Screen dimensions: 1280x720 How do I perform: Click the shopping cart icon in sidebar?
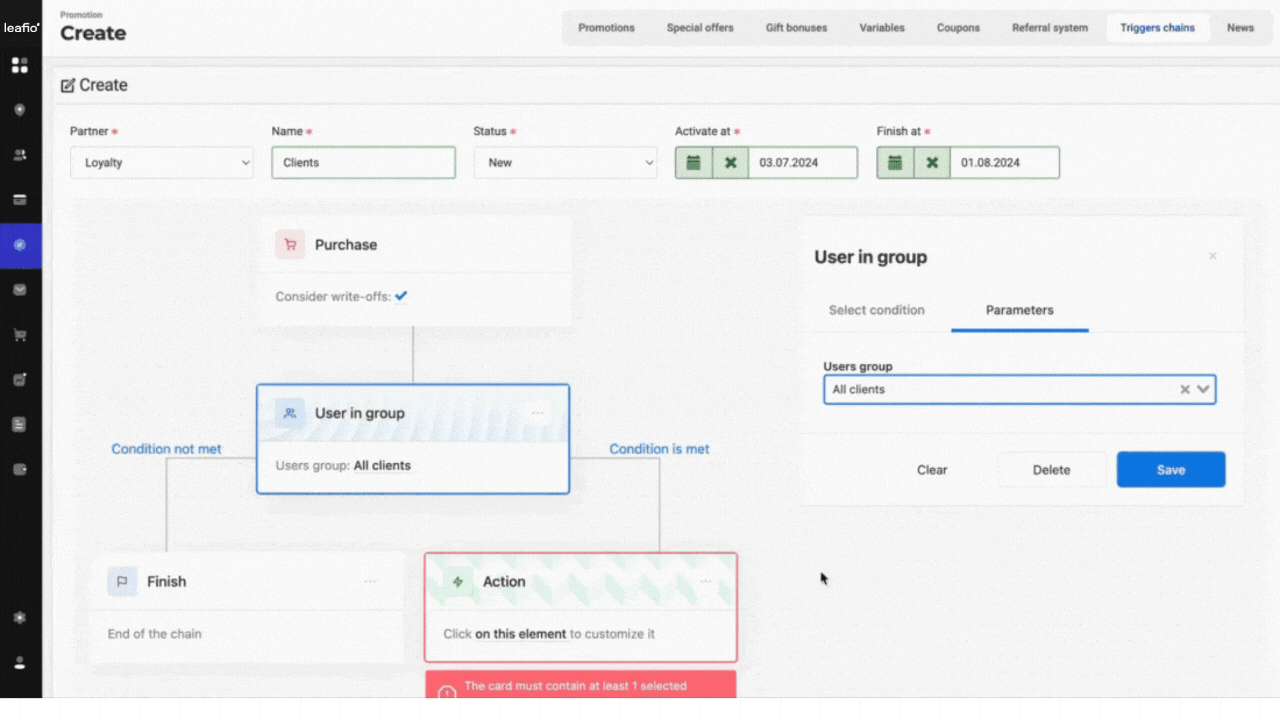tap(19, 335)
